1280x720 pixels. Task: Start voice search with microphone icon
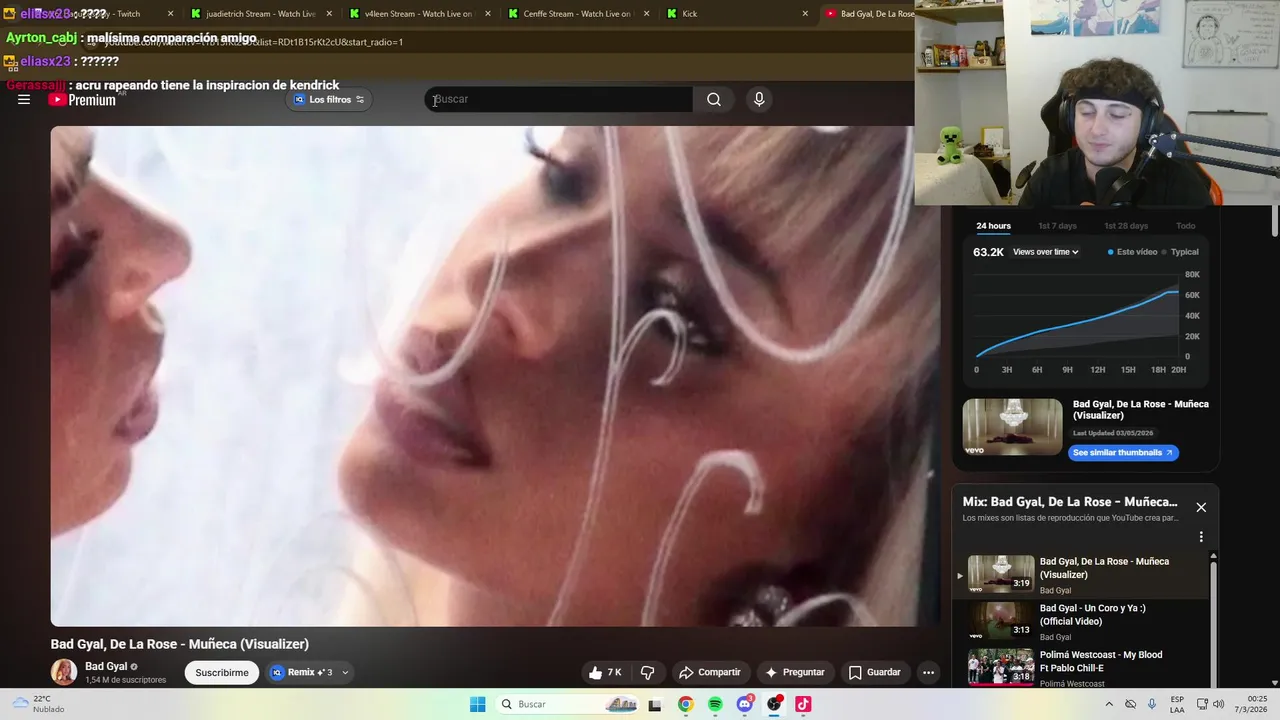(x=759, y=99)
